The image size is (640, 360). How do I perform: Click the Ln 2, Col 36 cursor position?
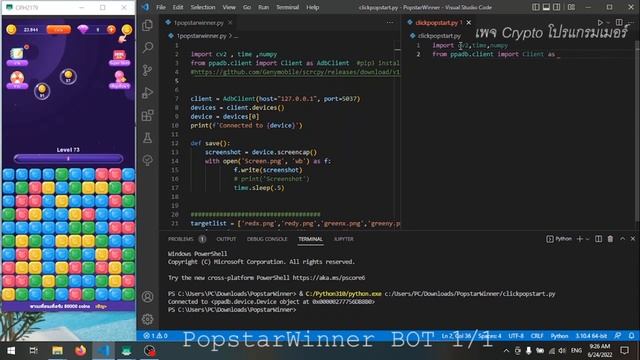(x=456, y=336)
